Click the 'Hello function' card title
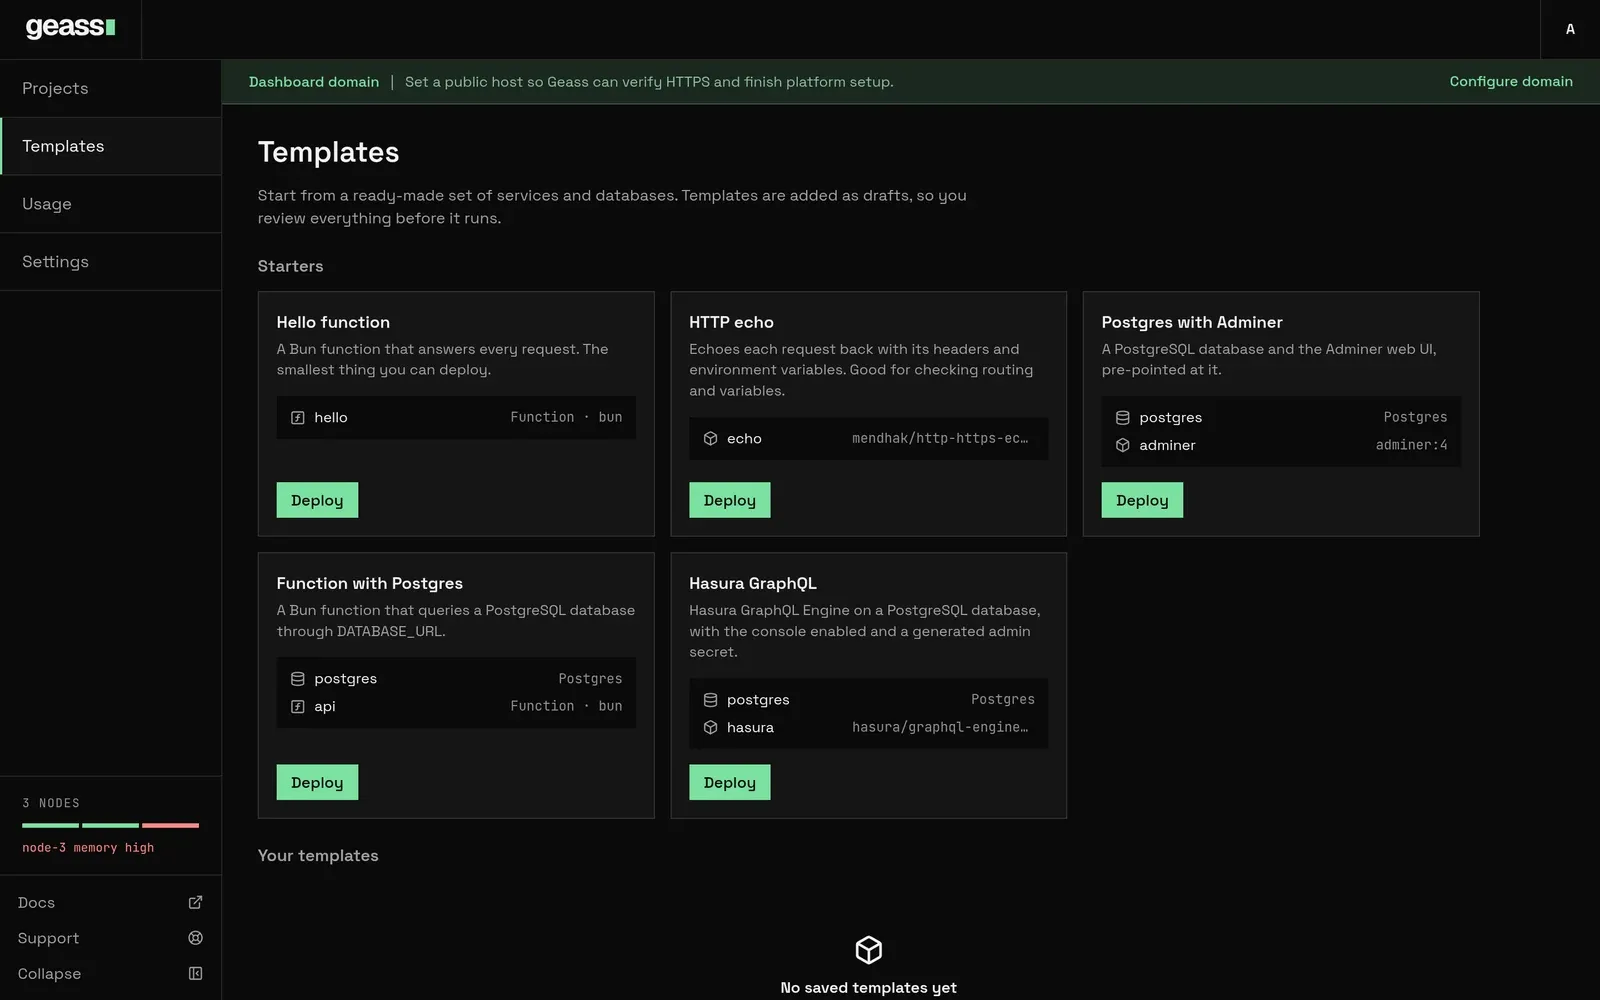 tap(333, 322)
